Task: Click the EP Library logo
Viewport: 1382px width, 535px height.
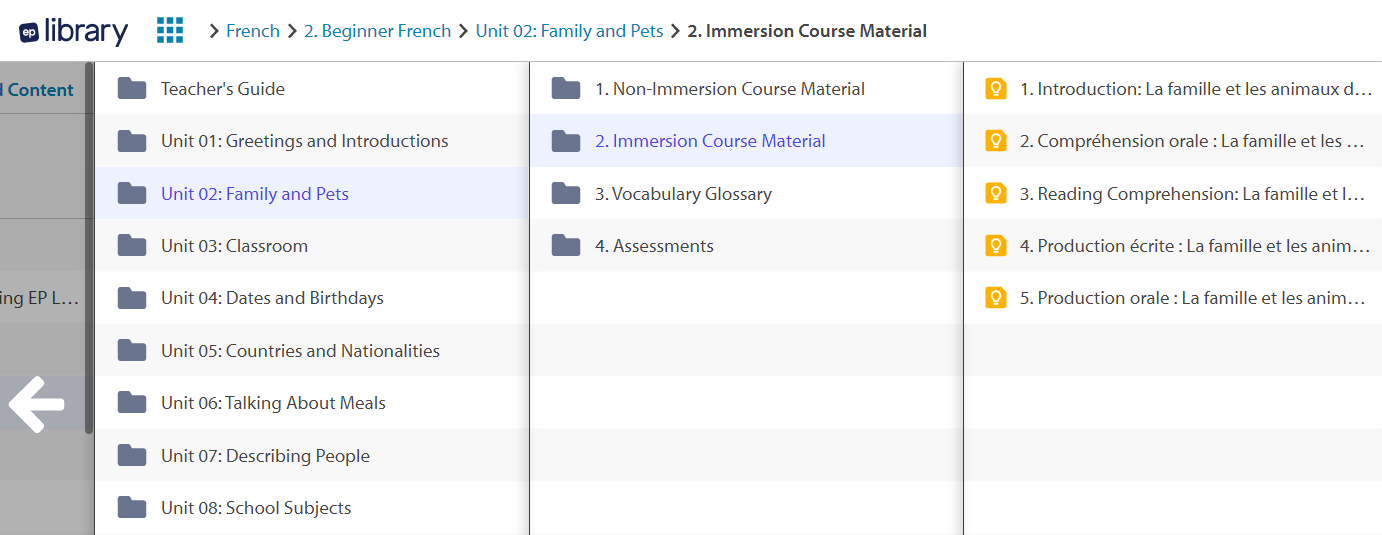Action: tap(73, 31)
